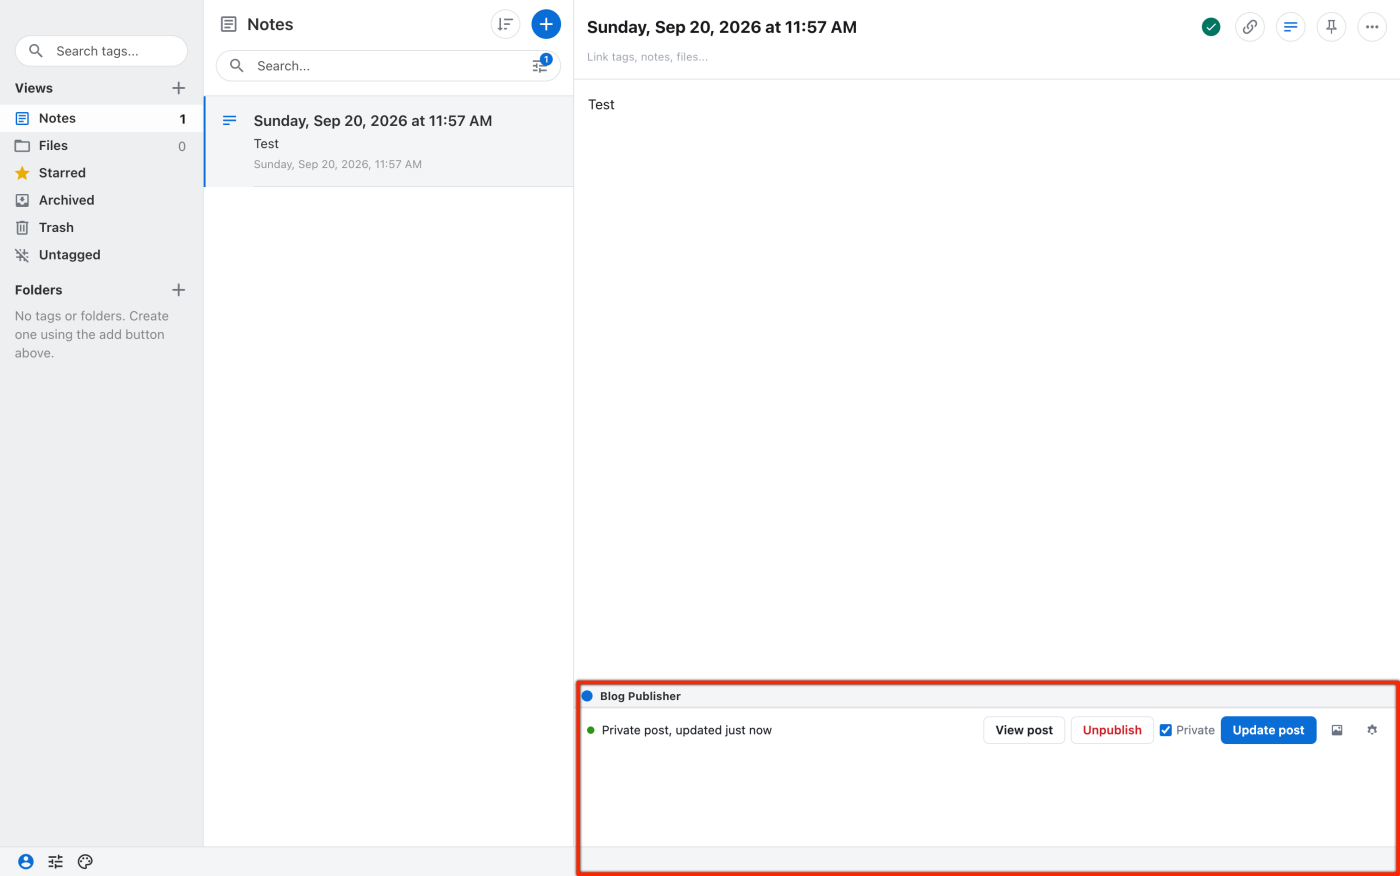Click the green sync status checkmark icon
Image resolution: width=1400 pixels, height=876 pixels.
tap(1211, 27)
